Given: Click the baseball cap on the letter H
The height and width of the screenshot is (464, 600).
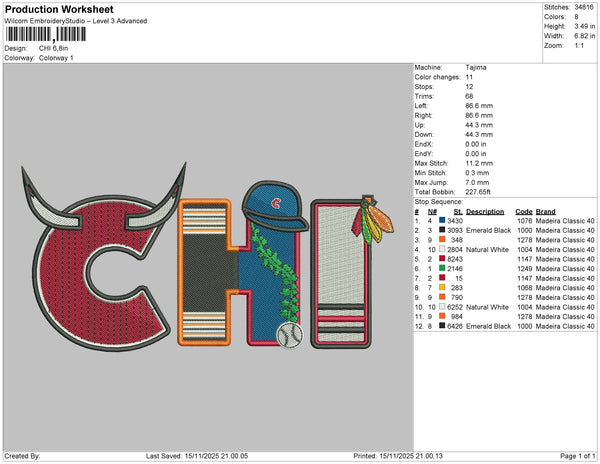Looking at the screenshot, I should tap(276, 207).
